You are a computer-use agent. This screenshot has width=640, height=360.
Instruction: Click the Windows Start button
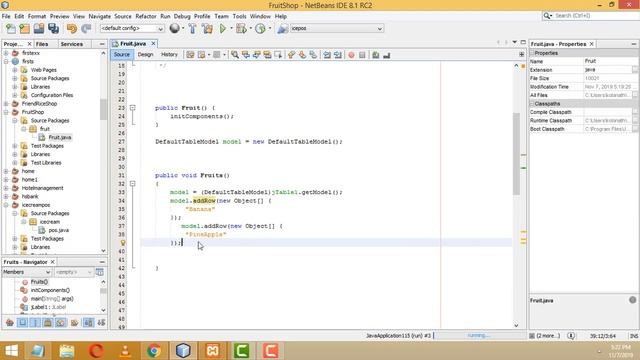[11, 351]
